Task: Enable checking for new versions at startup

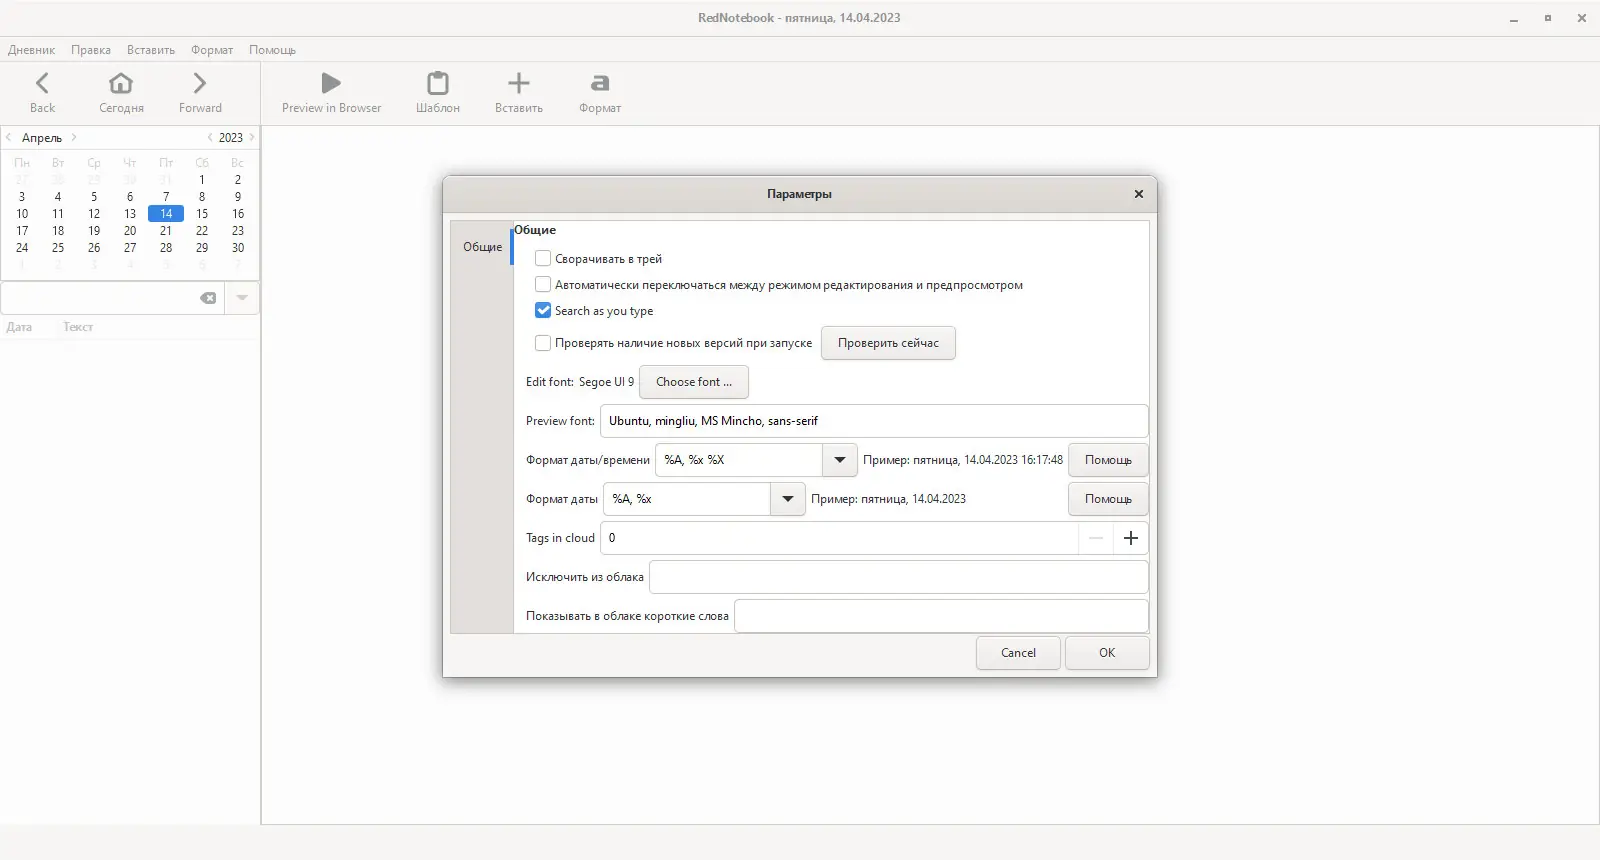Action: (x=543, y=343)
